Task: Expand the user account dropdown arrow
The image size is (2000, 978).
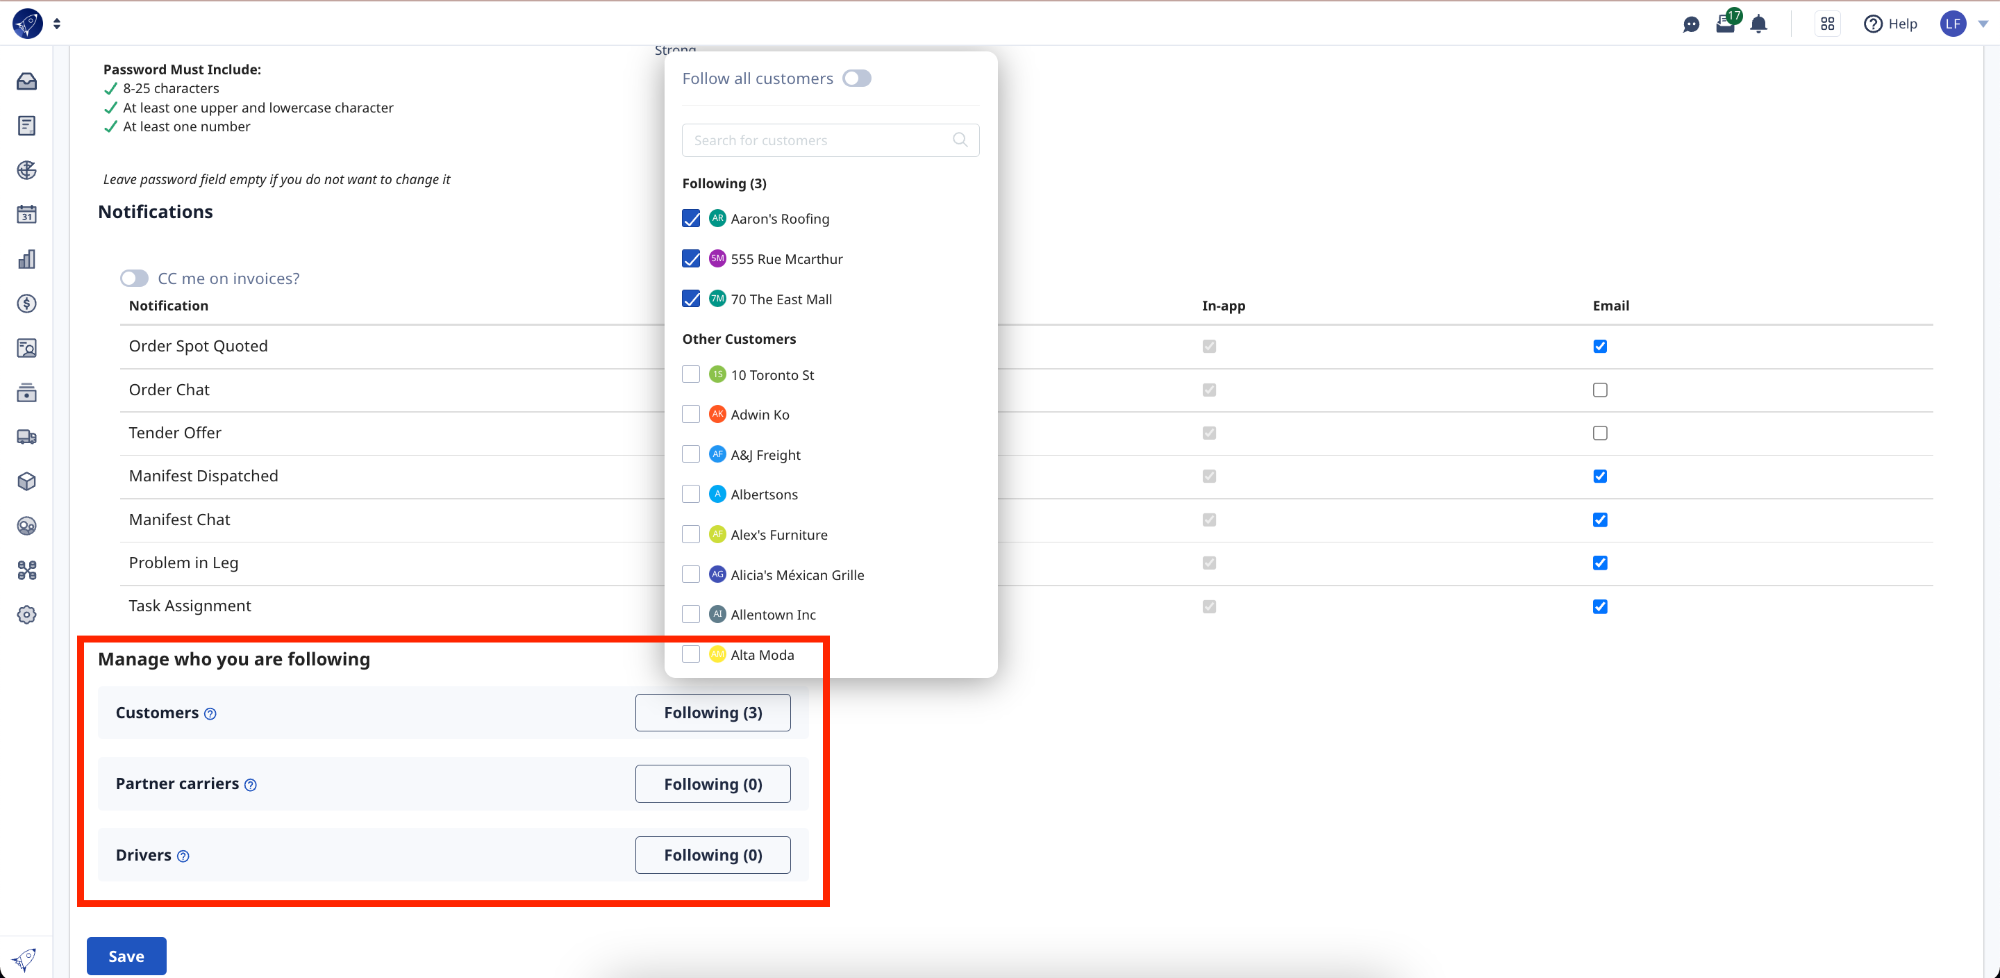Action: click(x=1983, y=24)
